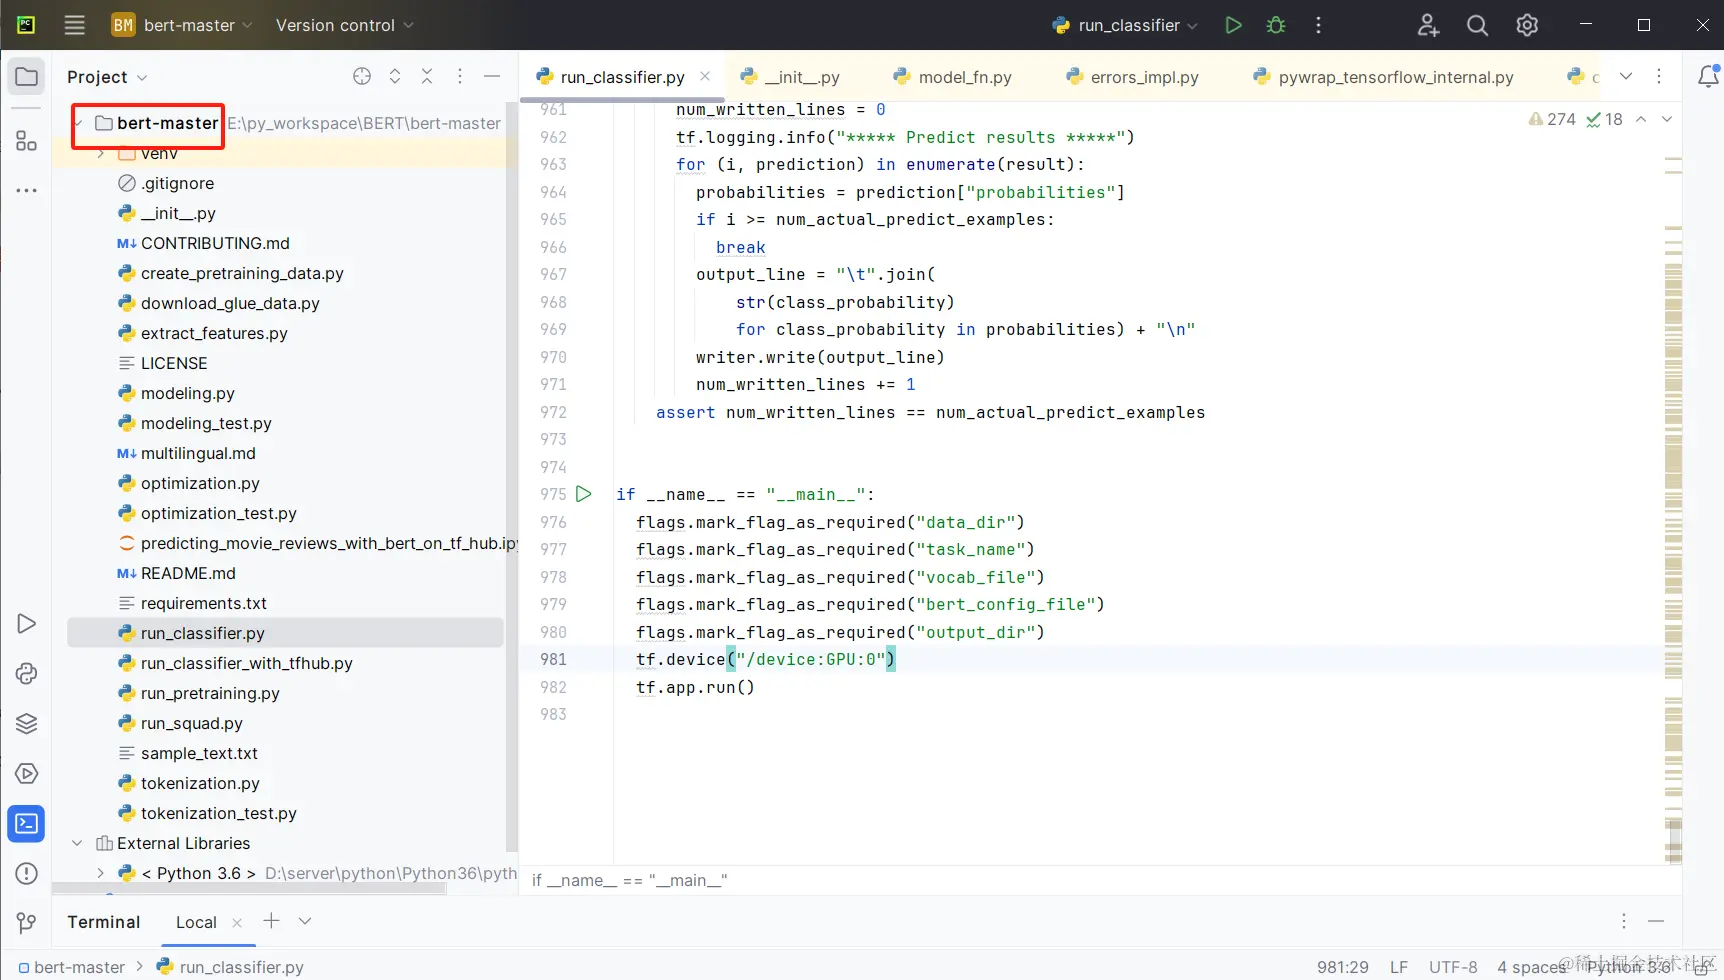Add a new terminal tab
Screen dimensions: 1724x980
point(271,921)
